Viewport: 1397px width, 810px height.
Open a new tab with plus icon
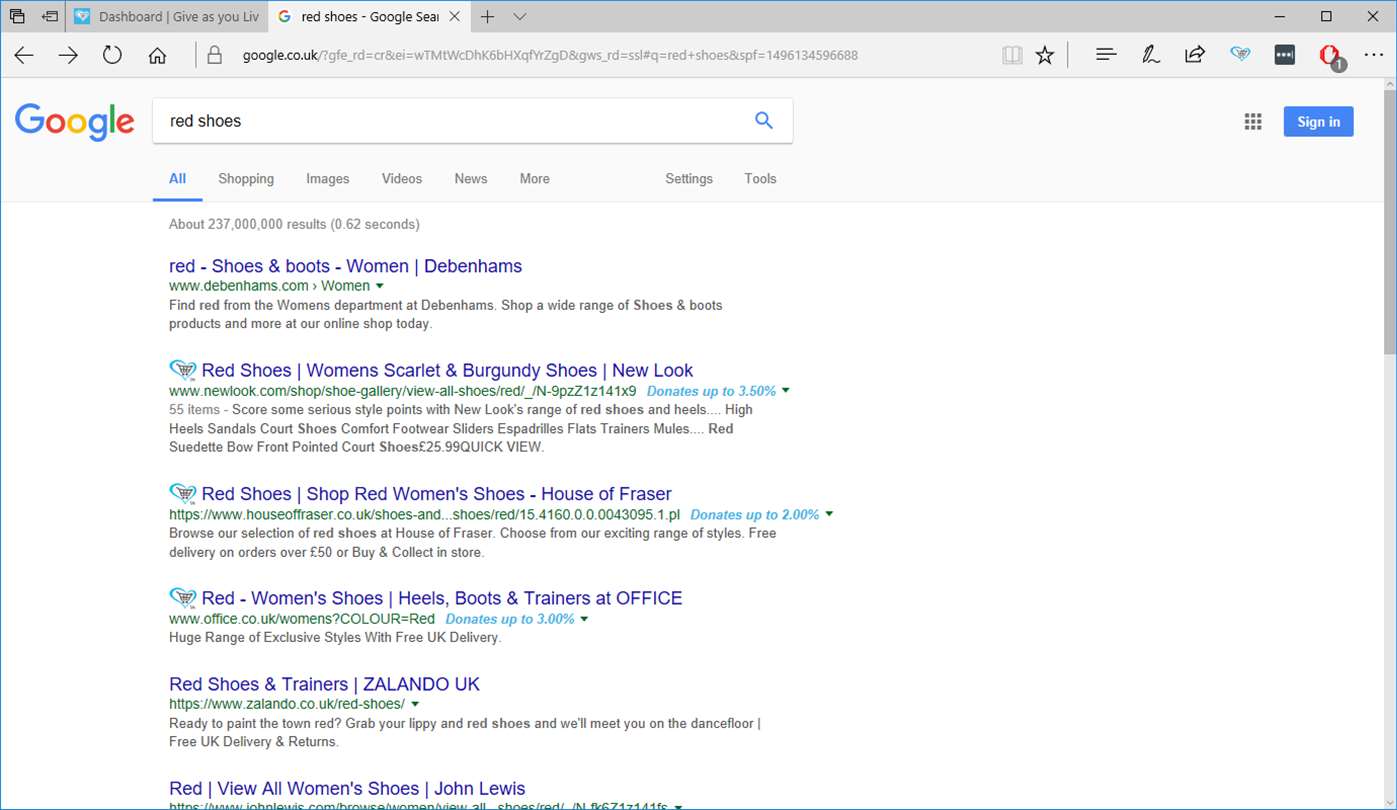click(487, 17)
